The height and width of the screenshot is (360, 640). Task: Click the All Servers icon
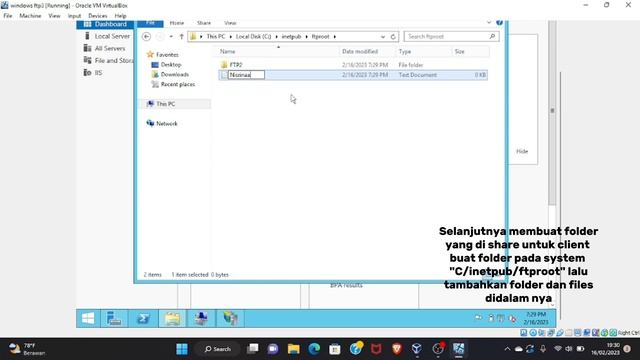tap(87, 48)
